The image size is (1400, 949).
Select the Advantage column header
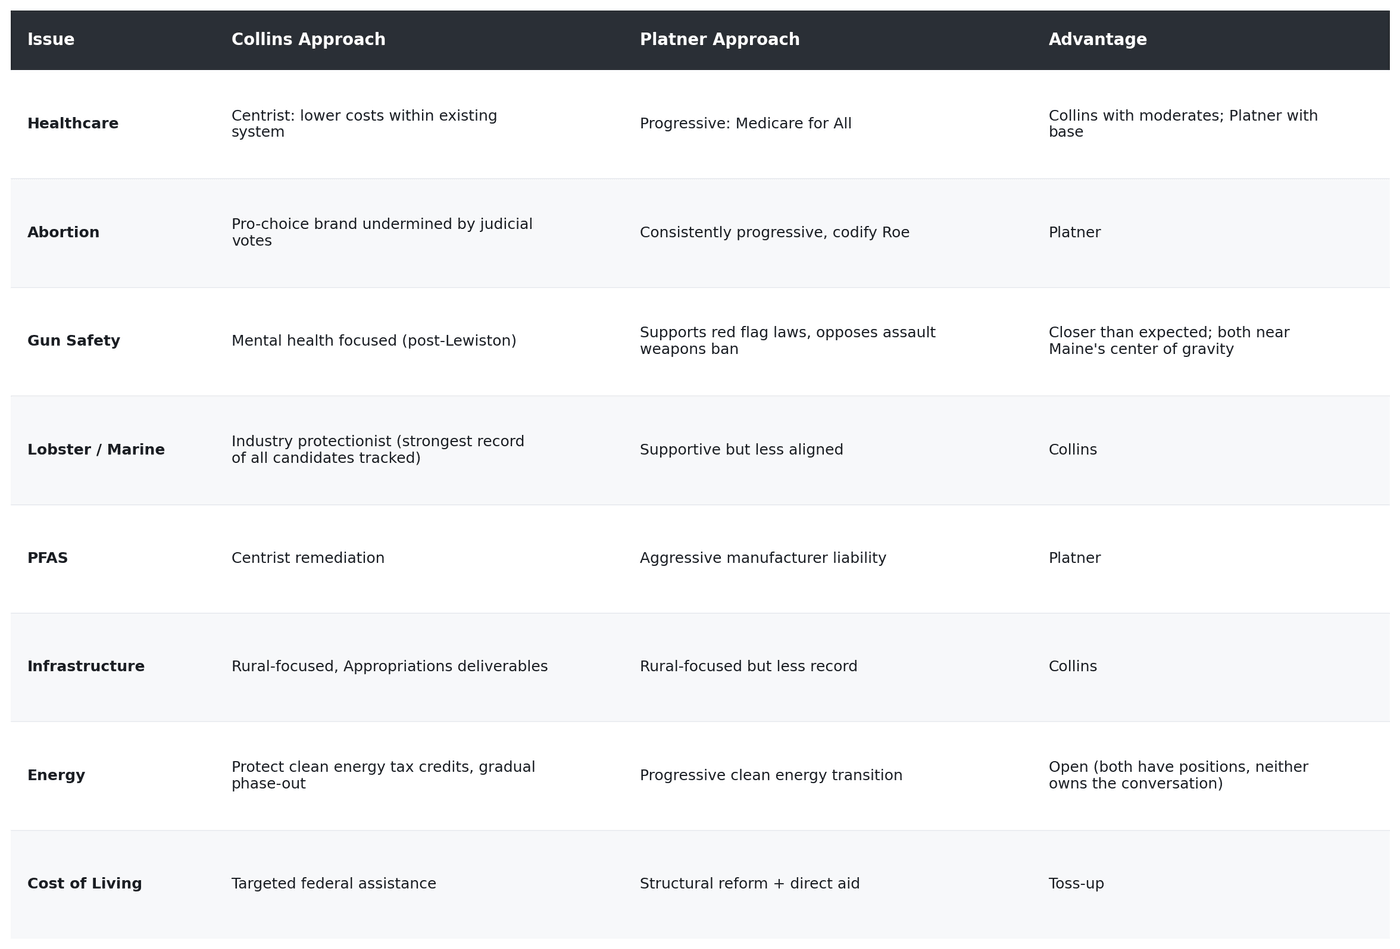(x=1098, y=40)
